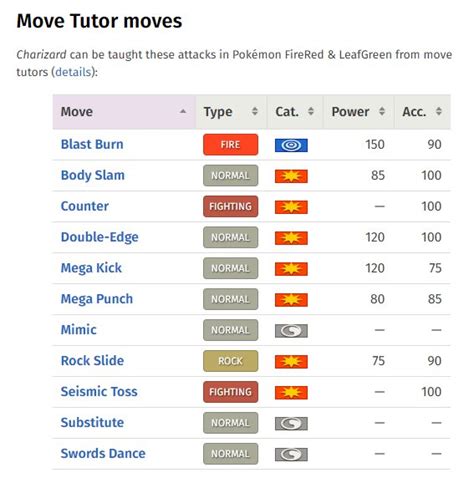The height and width of the screenshot is (478, 474).
Task: Click the status category icon for Swords Dance
Action: tap(291, 454)
